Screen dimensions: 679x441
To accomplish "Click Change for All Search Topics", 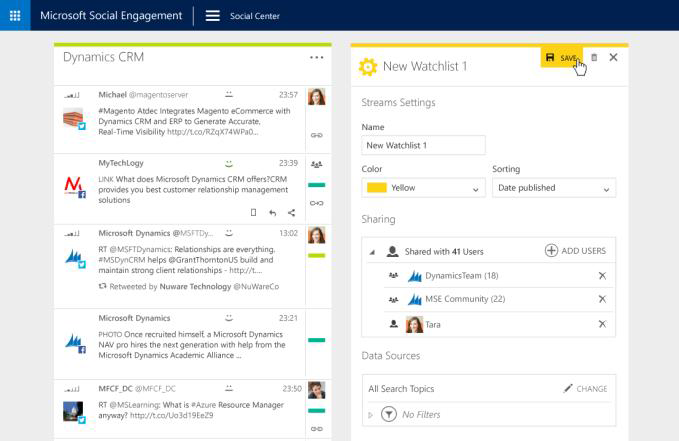I will pos(585,388).
